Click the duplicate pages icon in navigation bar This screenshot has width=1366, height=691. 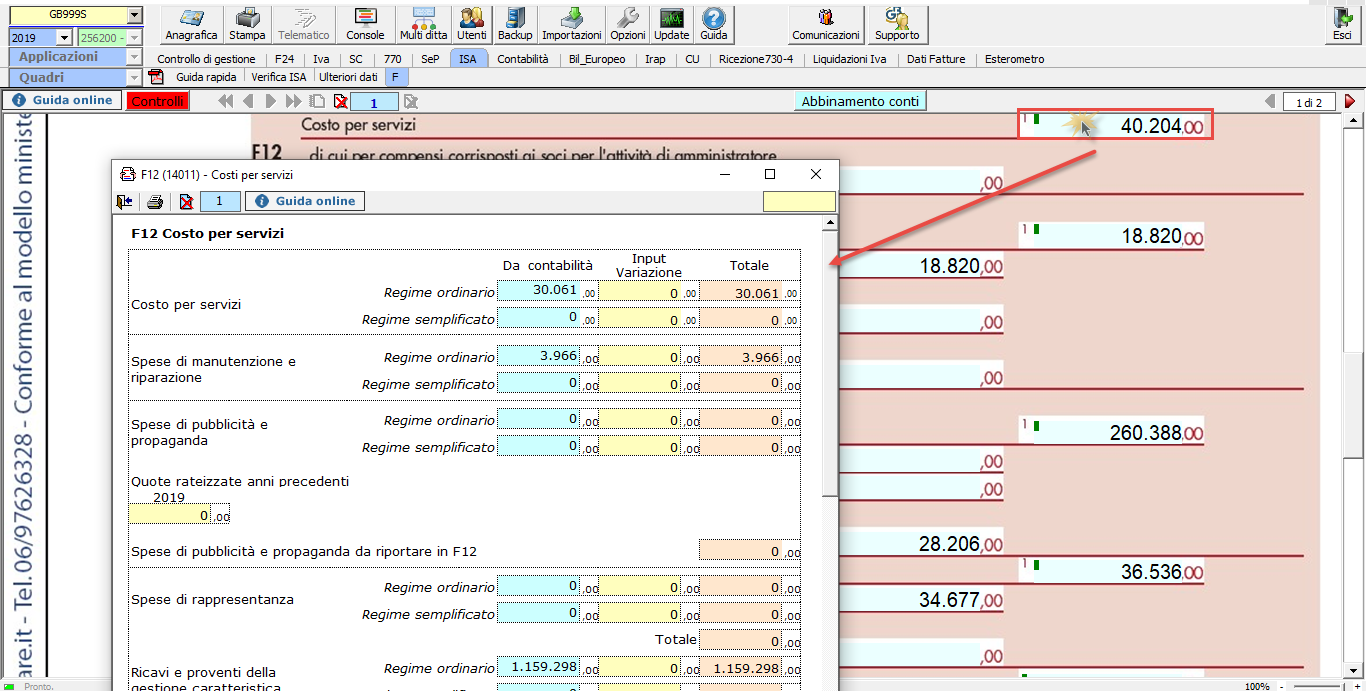tap(317, 101)
